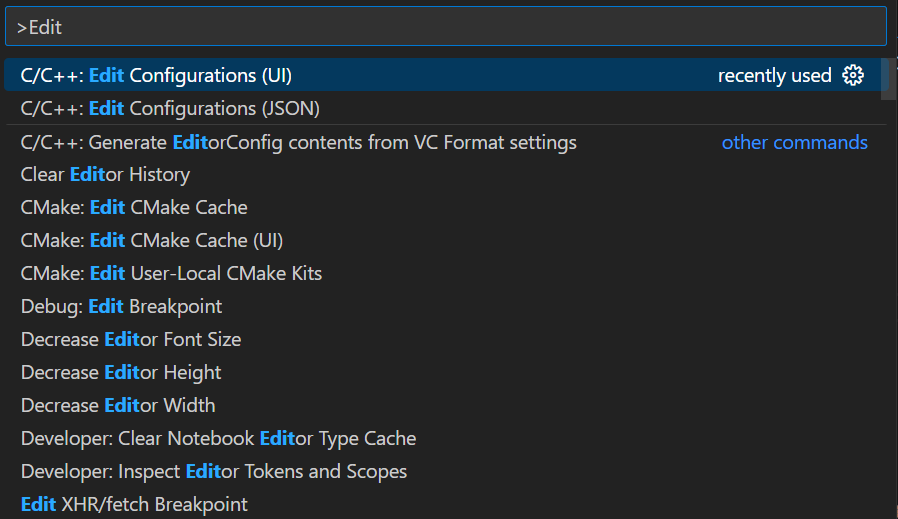Select Edit XHR/fetch Breakpoint command
Viewport: 898px width, 519px height.
[134, 504]
